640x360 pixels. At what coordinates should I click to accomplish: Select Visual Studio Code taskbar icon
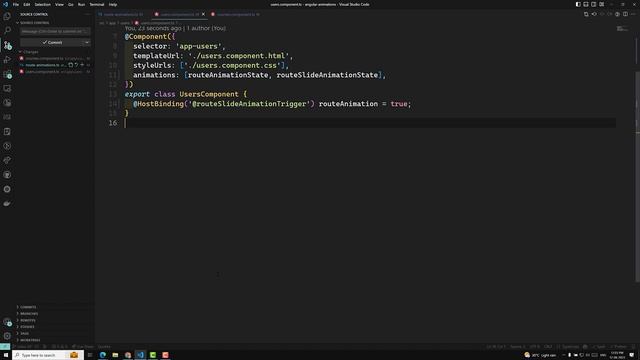140,355
